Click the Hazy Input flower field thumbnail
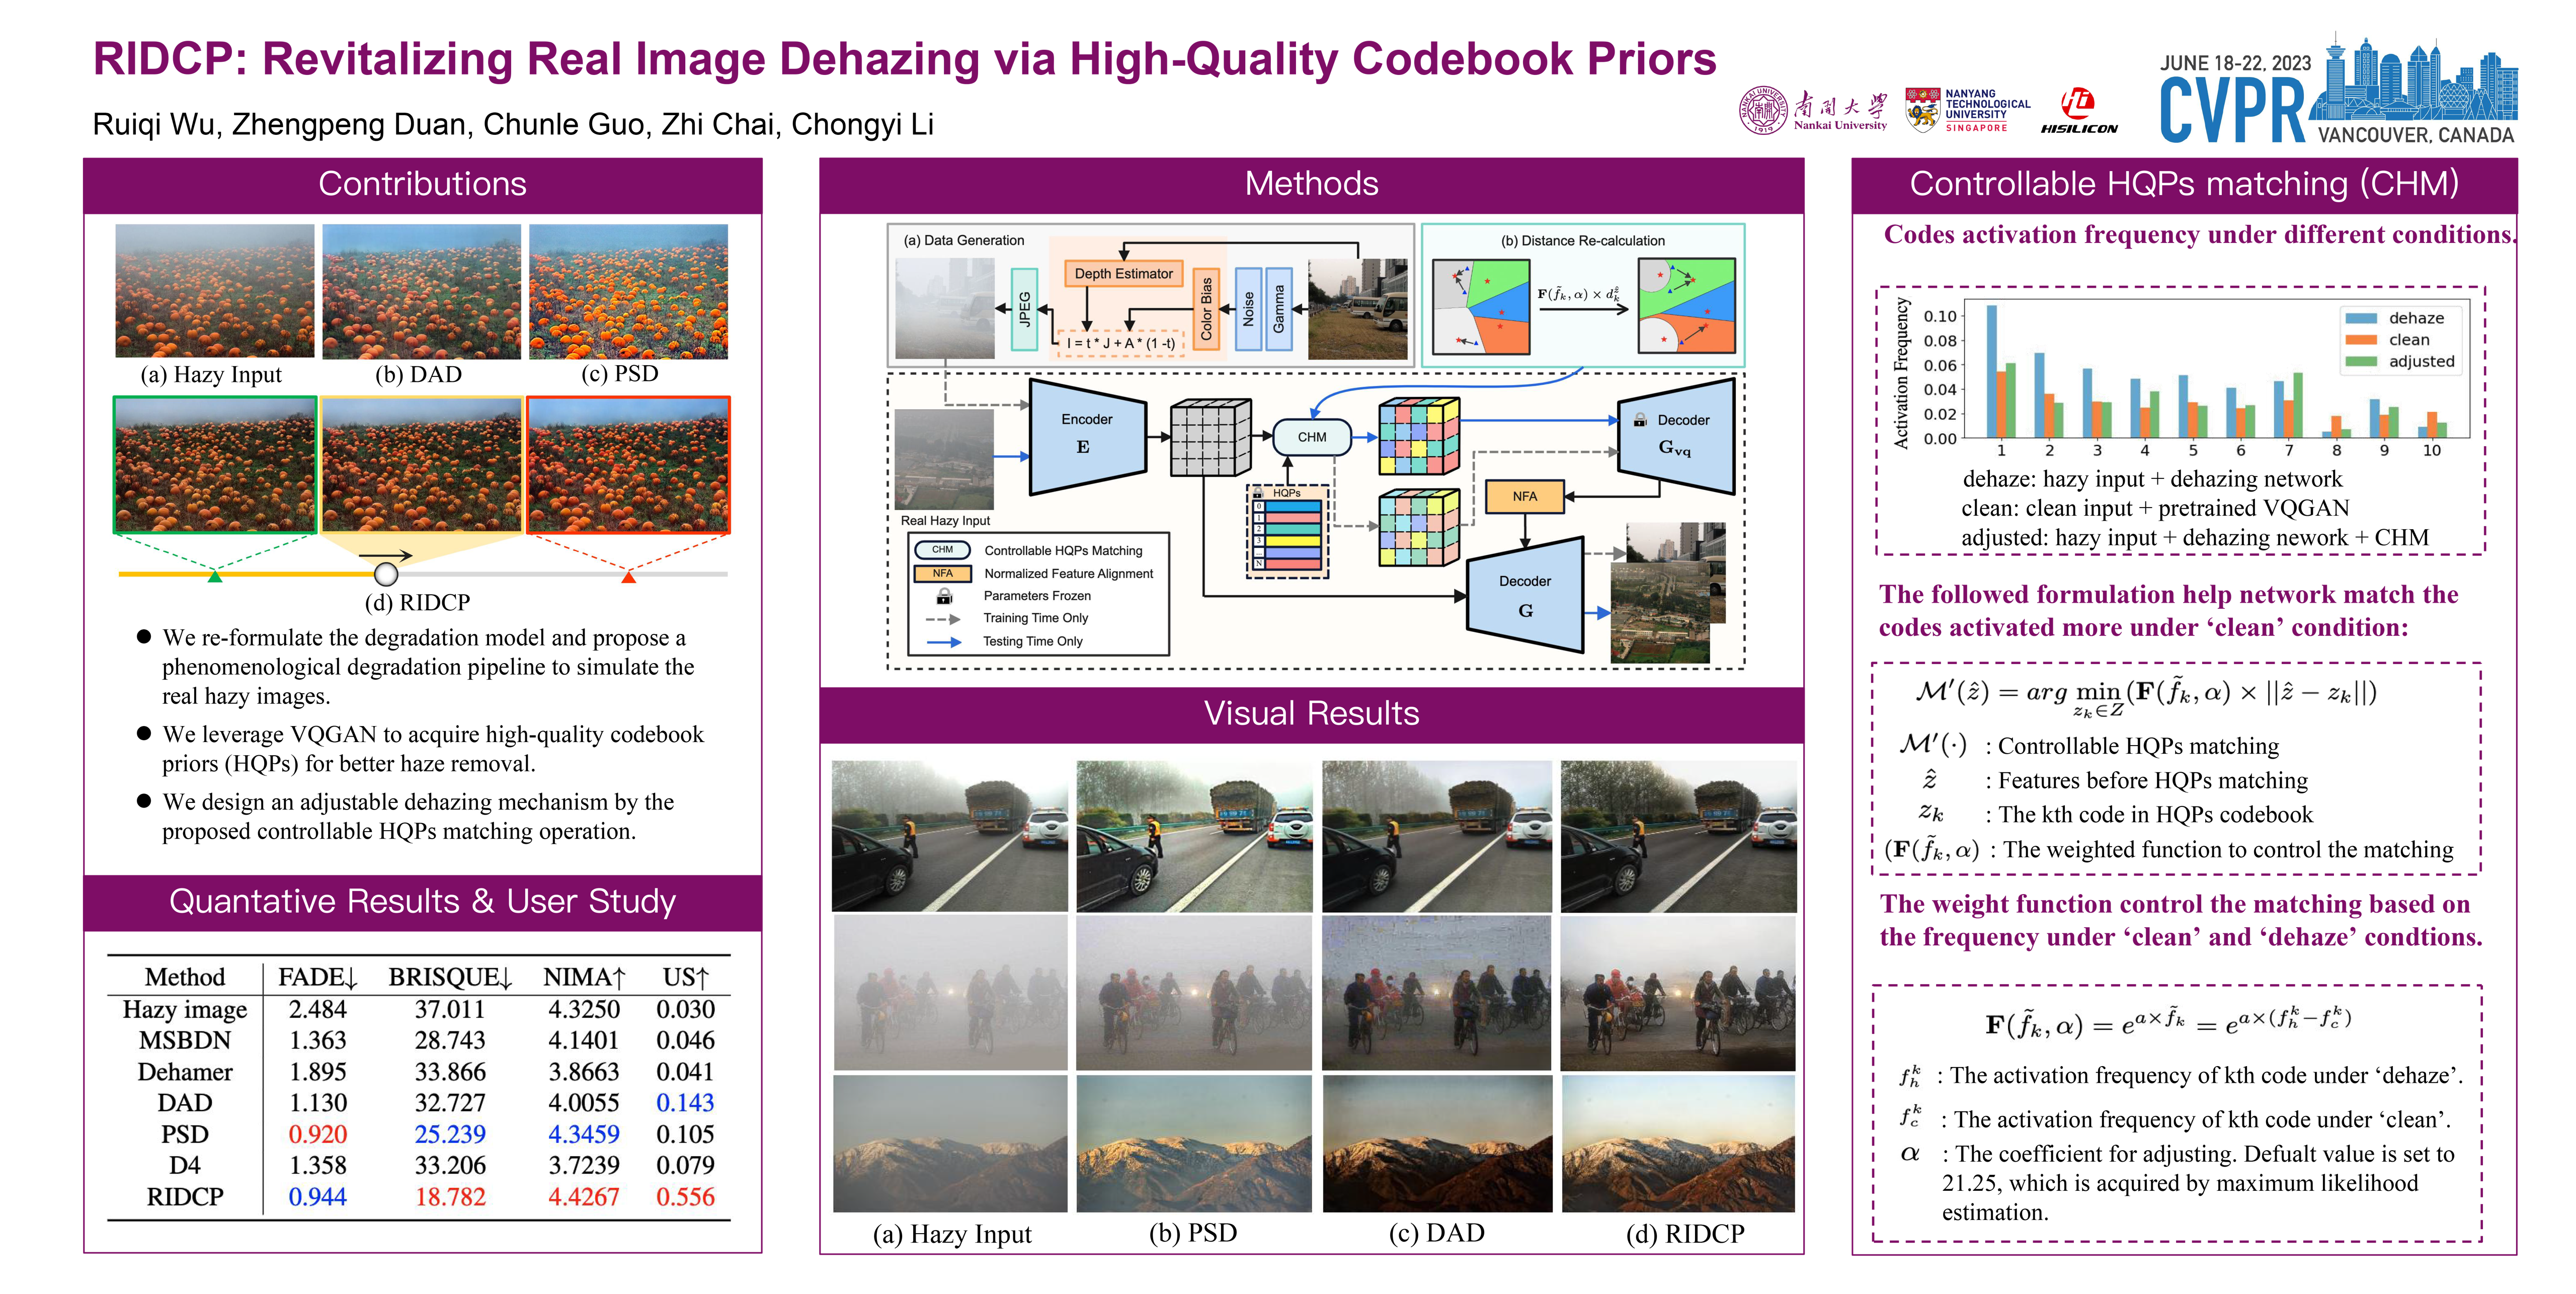2576x1294 pixels. [214, 290]
